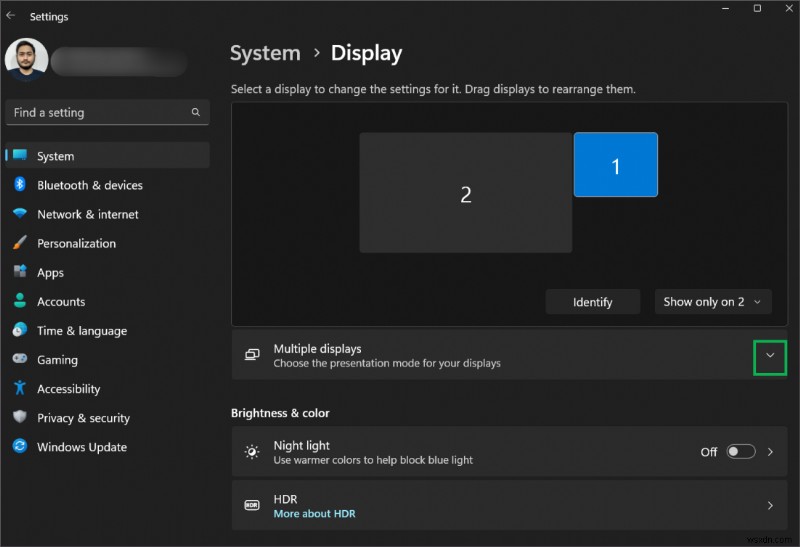800x547 pixels.
Task: Click the Privacy shield icon
Action: point(20,417)
